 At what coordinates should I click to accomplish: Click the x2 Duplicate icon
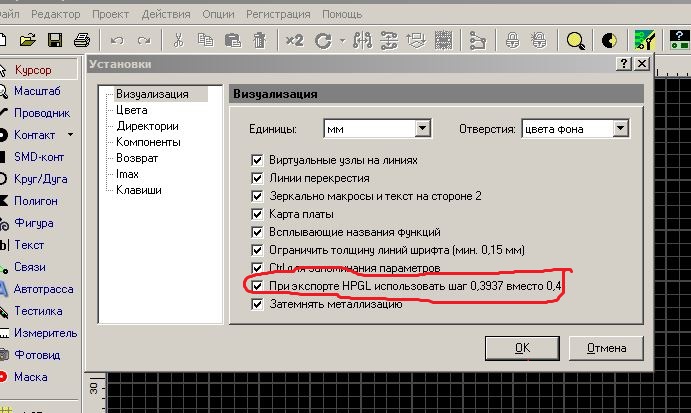click(294, 41)
